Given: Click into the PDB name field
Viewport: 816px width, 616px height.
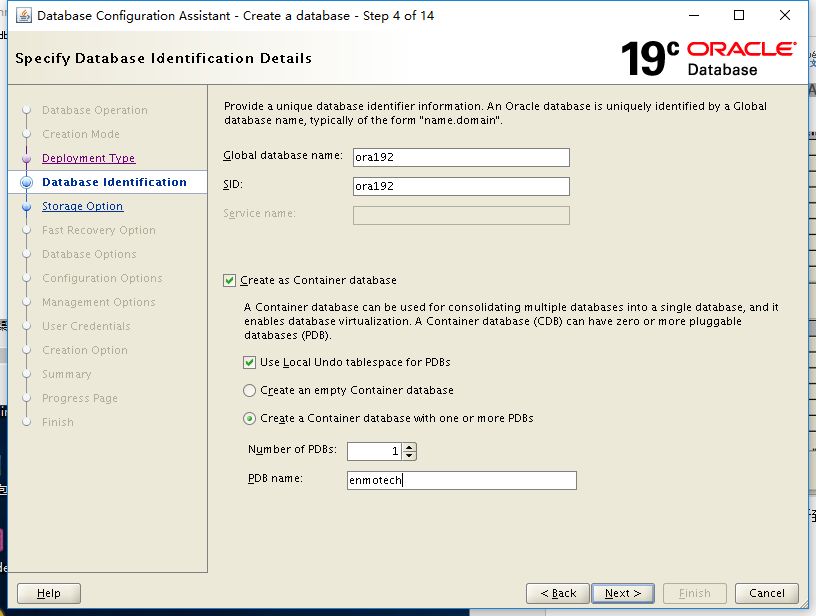Looking at the screenshot, I should (461, 481).
